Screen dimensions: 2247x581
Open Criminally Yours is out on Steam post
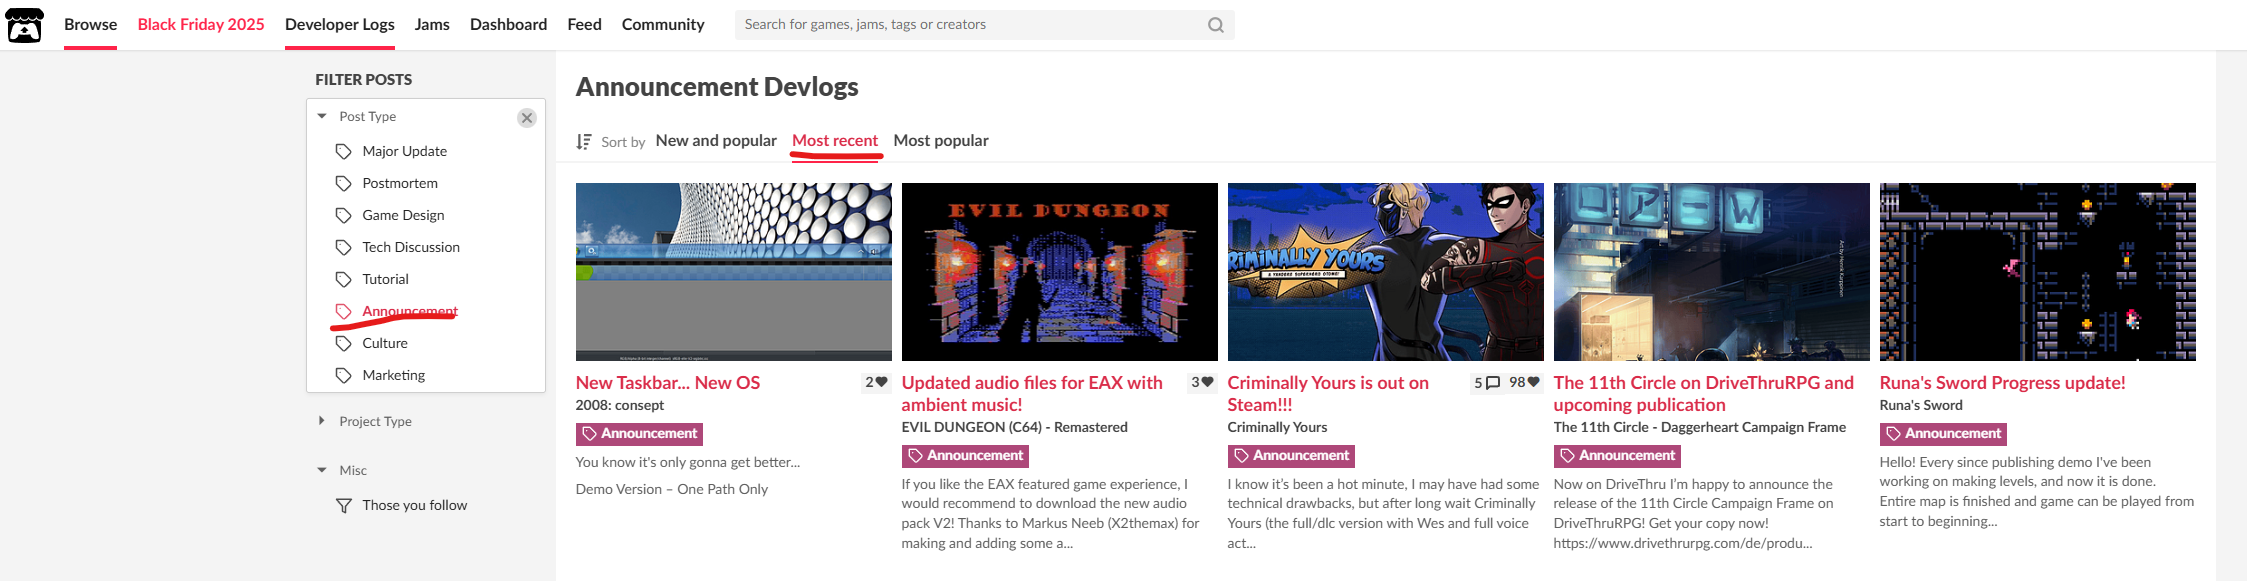click(1328, 393)
